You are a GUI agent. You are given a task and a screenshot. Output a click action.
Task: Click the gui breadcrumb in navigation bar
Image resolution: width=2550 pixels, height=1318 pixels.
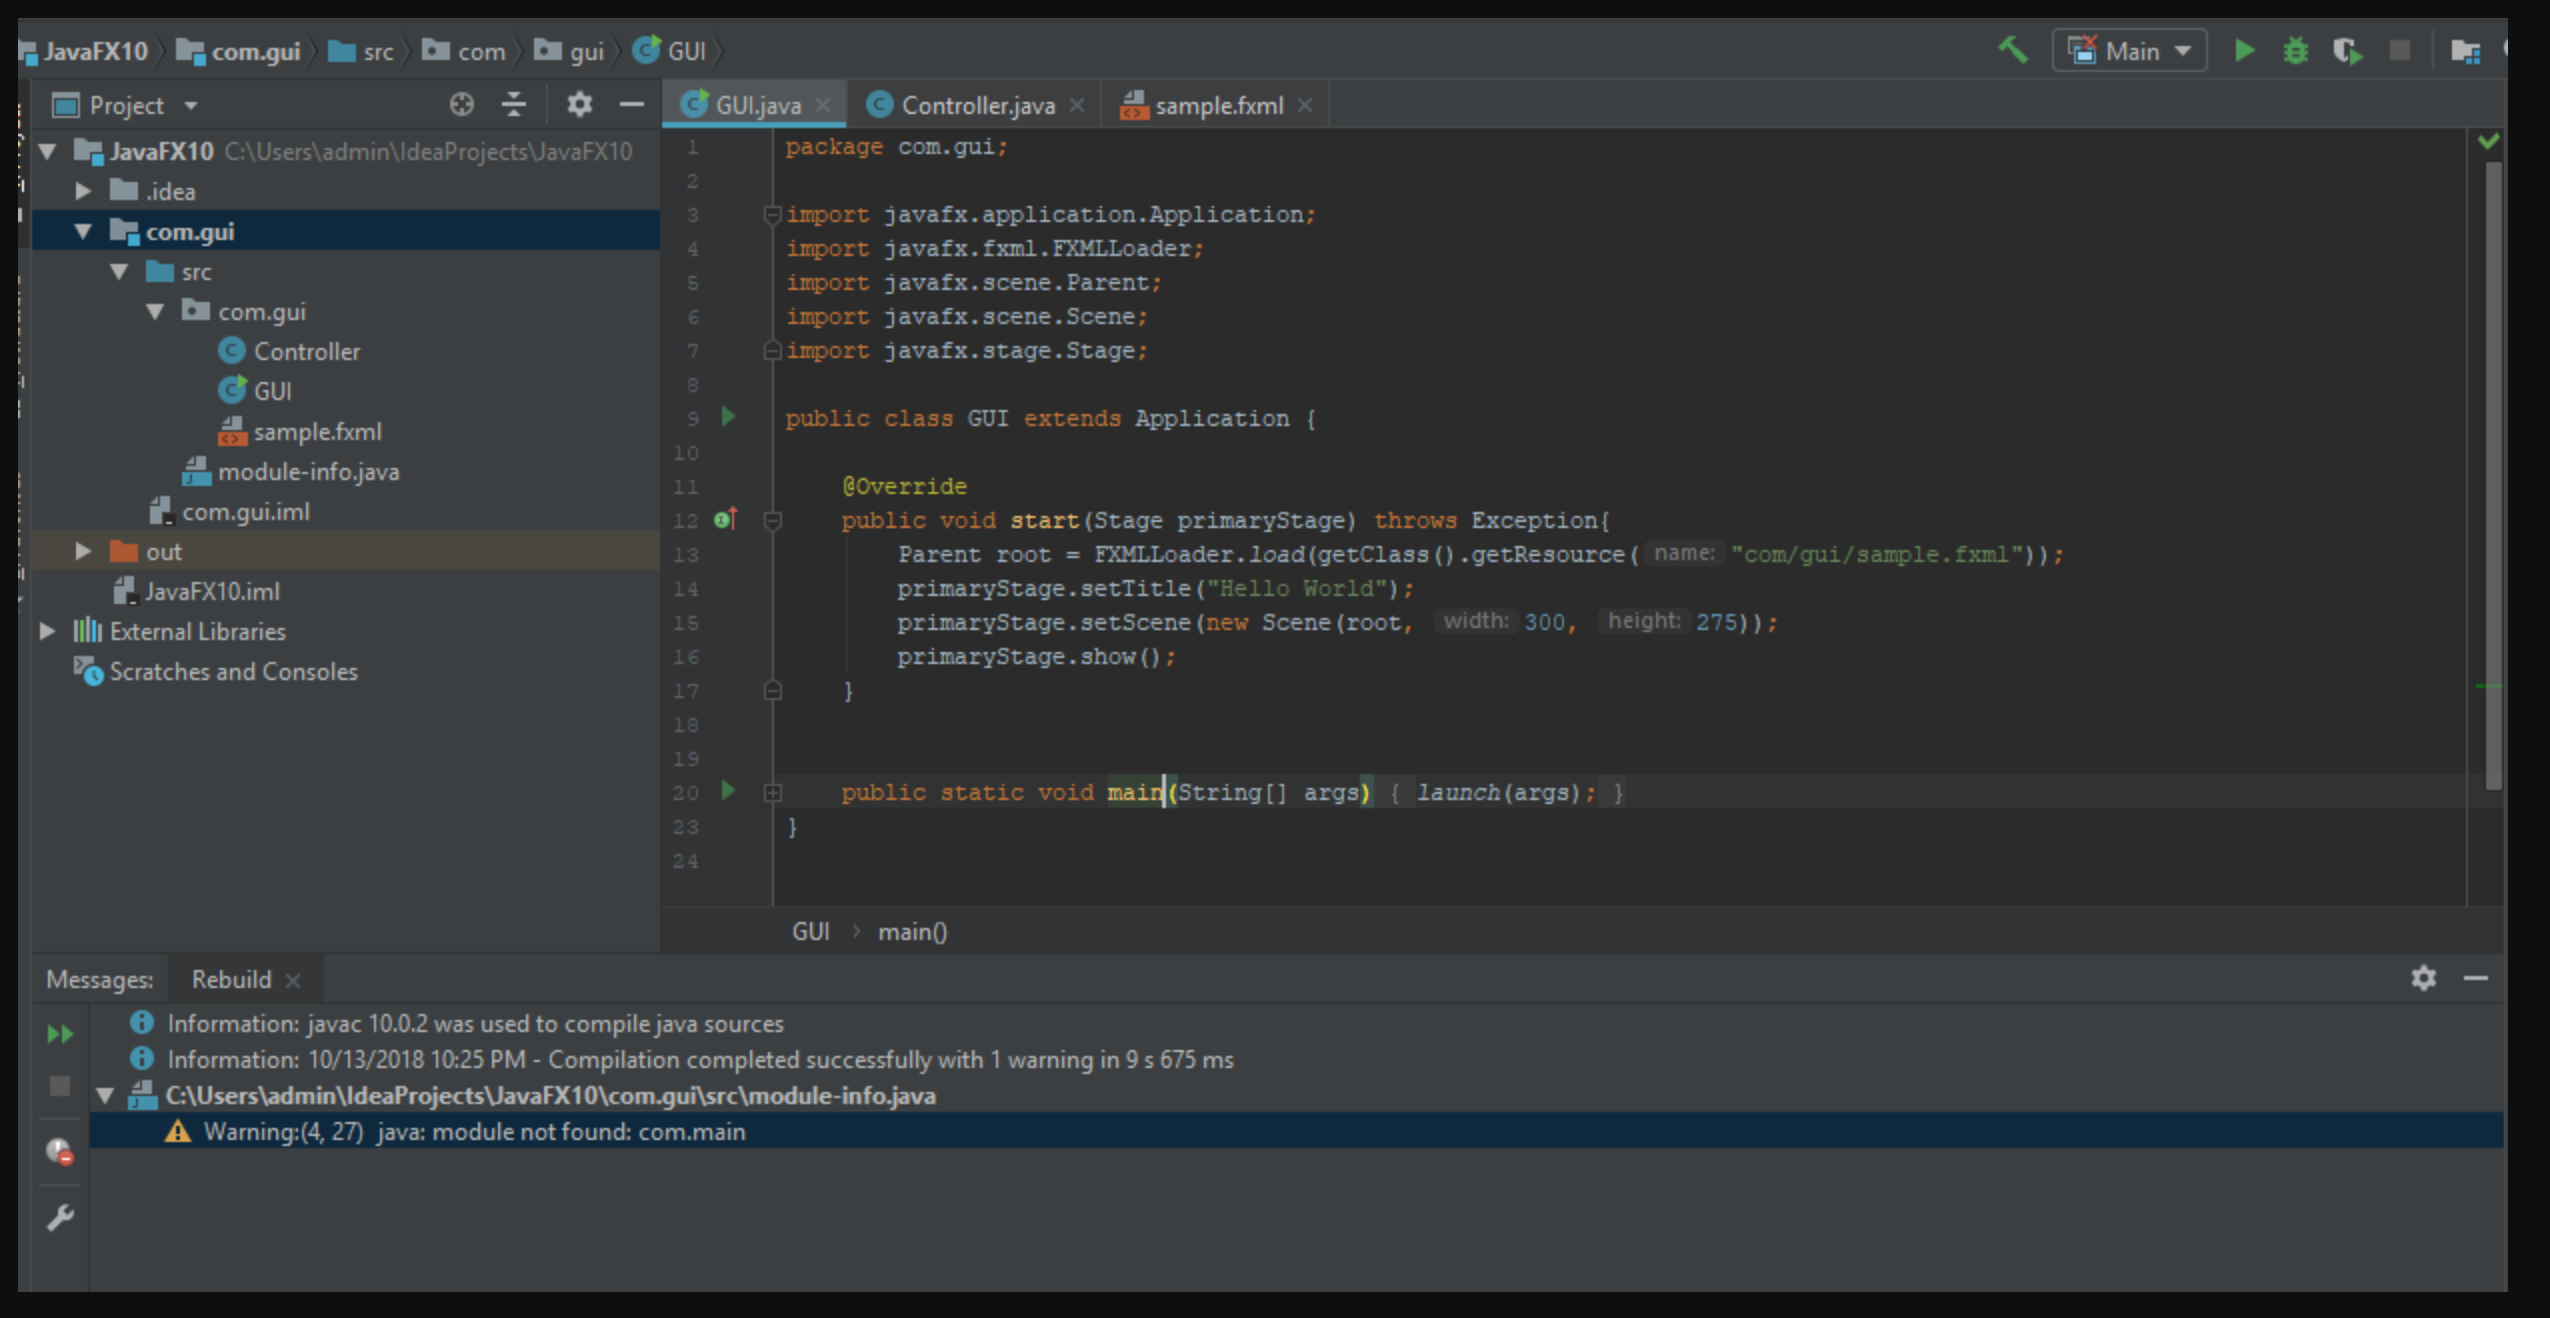coord(568,51)
